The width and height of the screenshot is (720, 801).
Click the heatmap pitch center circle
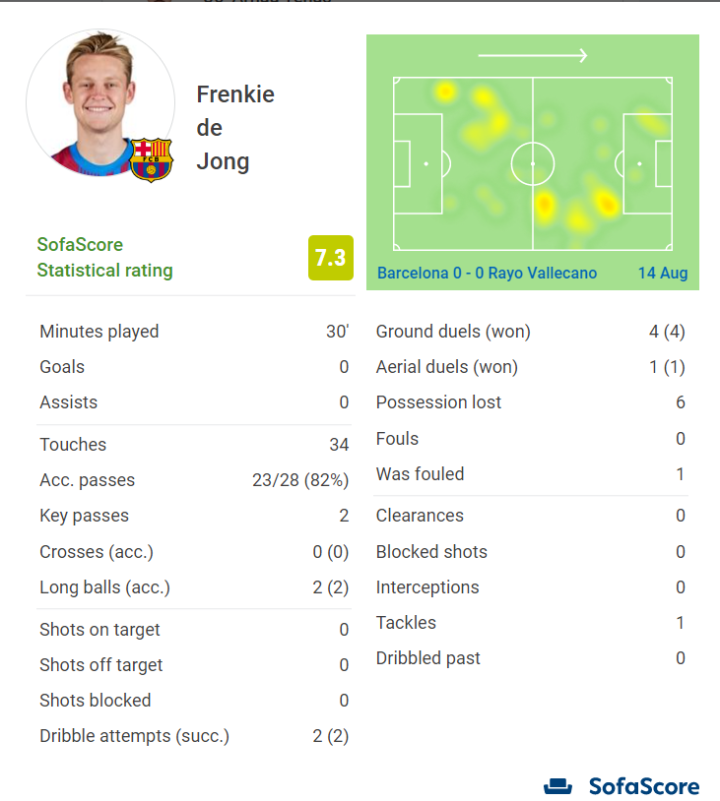[x=532, y=163]
